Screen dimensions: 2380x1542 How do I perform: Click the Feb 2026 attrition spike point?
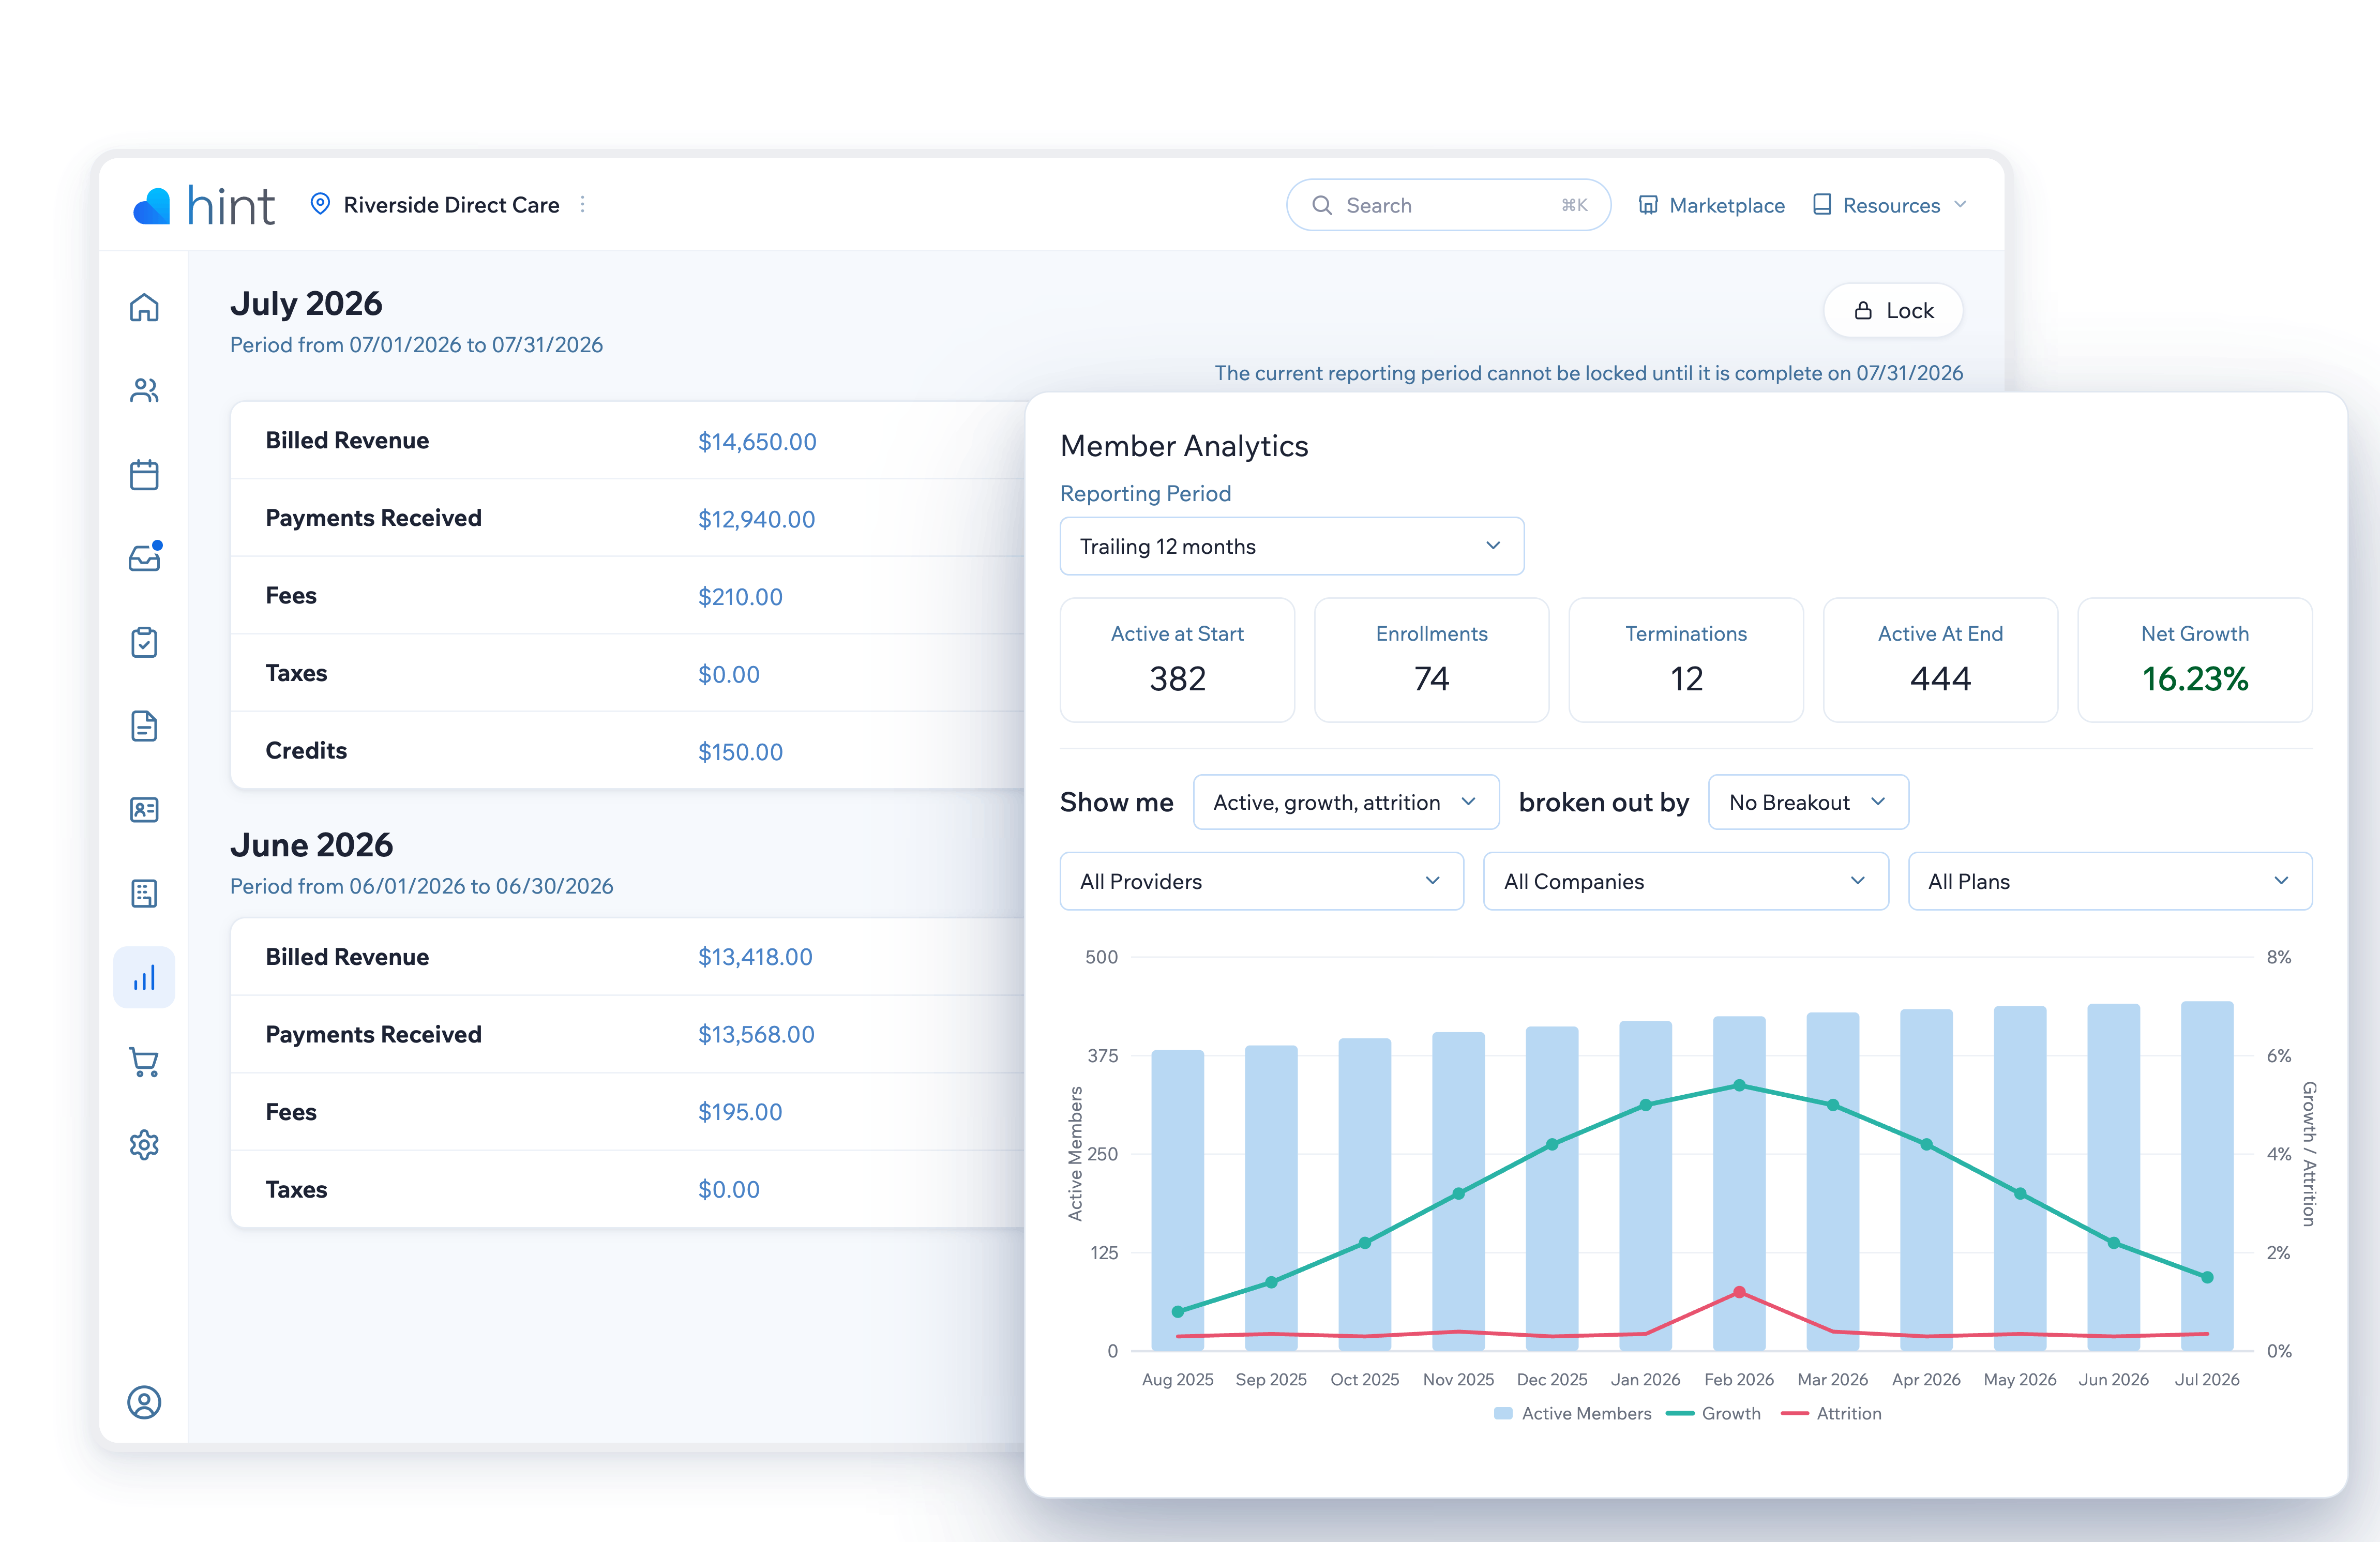tap(1739, 1292)
